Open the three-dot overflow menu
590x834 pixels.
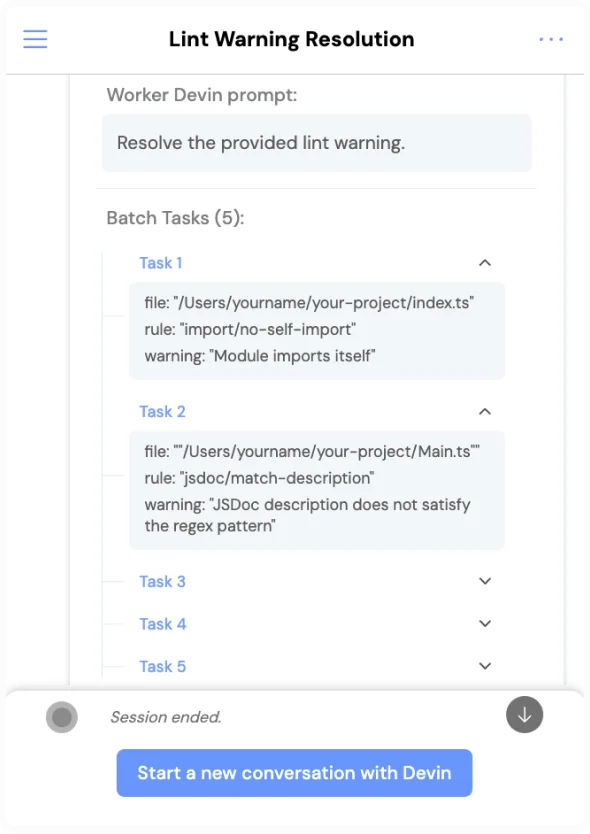click(x=551, y=39)
